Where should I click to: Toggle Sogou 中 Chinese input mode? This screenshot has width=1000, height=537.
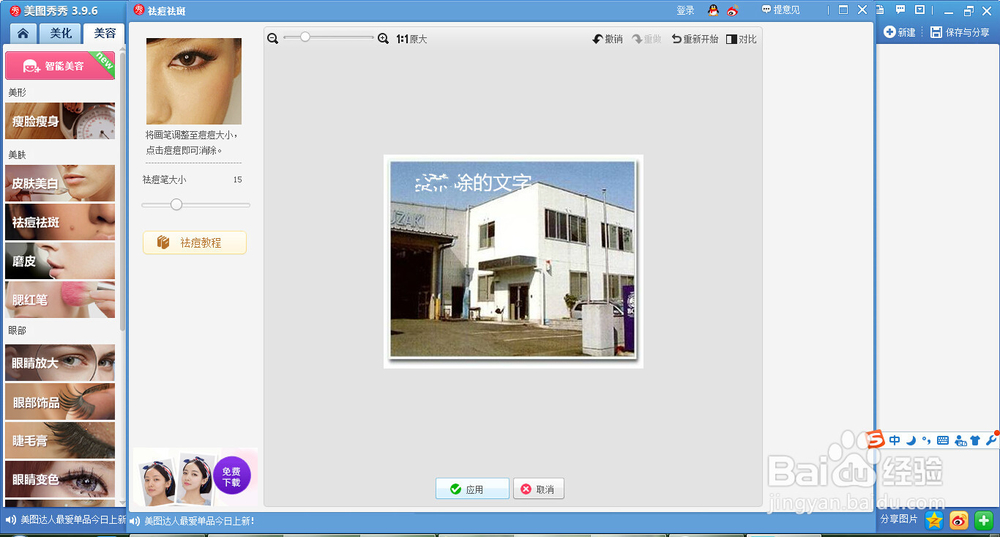[x=895, y=440]
